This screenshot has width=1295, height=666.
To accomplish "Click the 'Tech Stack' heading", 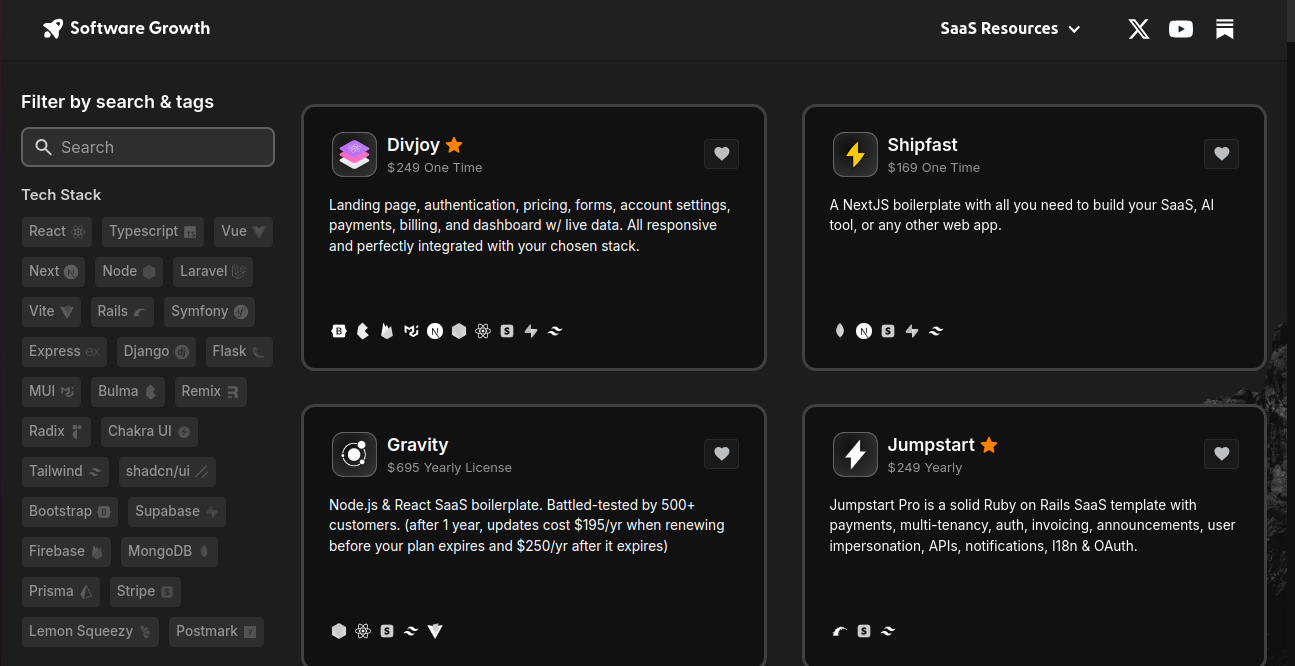I will tap(61, 195).
